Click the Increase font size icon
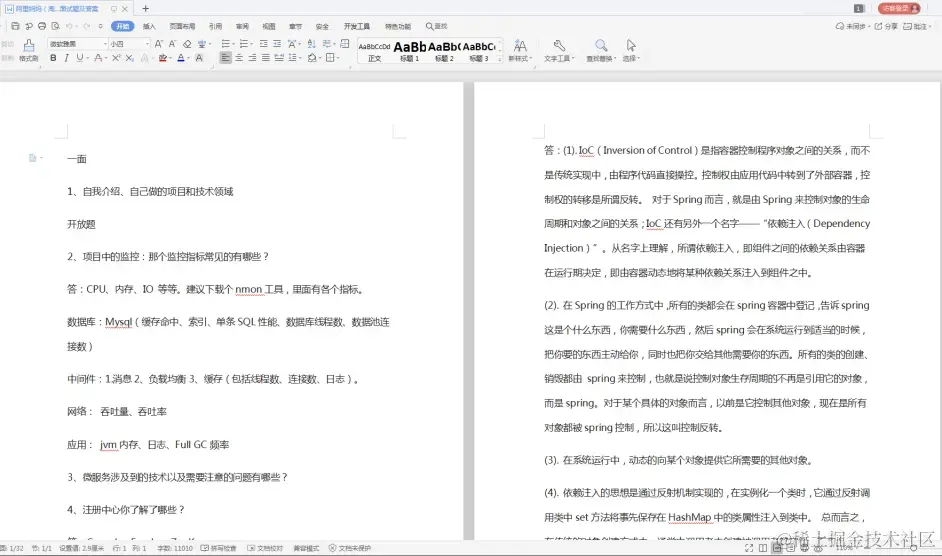The image size is (942, 556). (x=158, y=44)
